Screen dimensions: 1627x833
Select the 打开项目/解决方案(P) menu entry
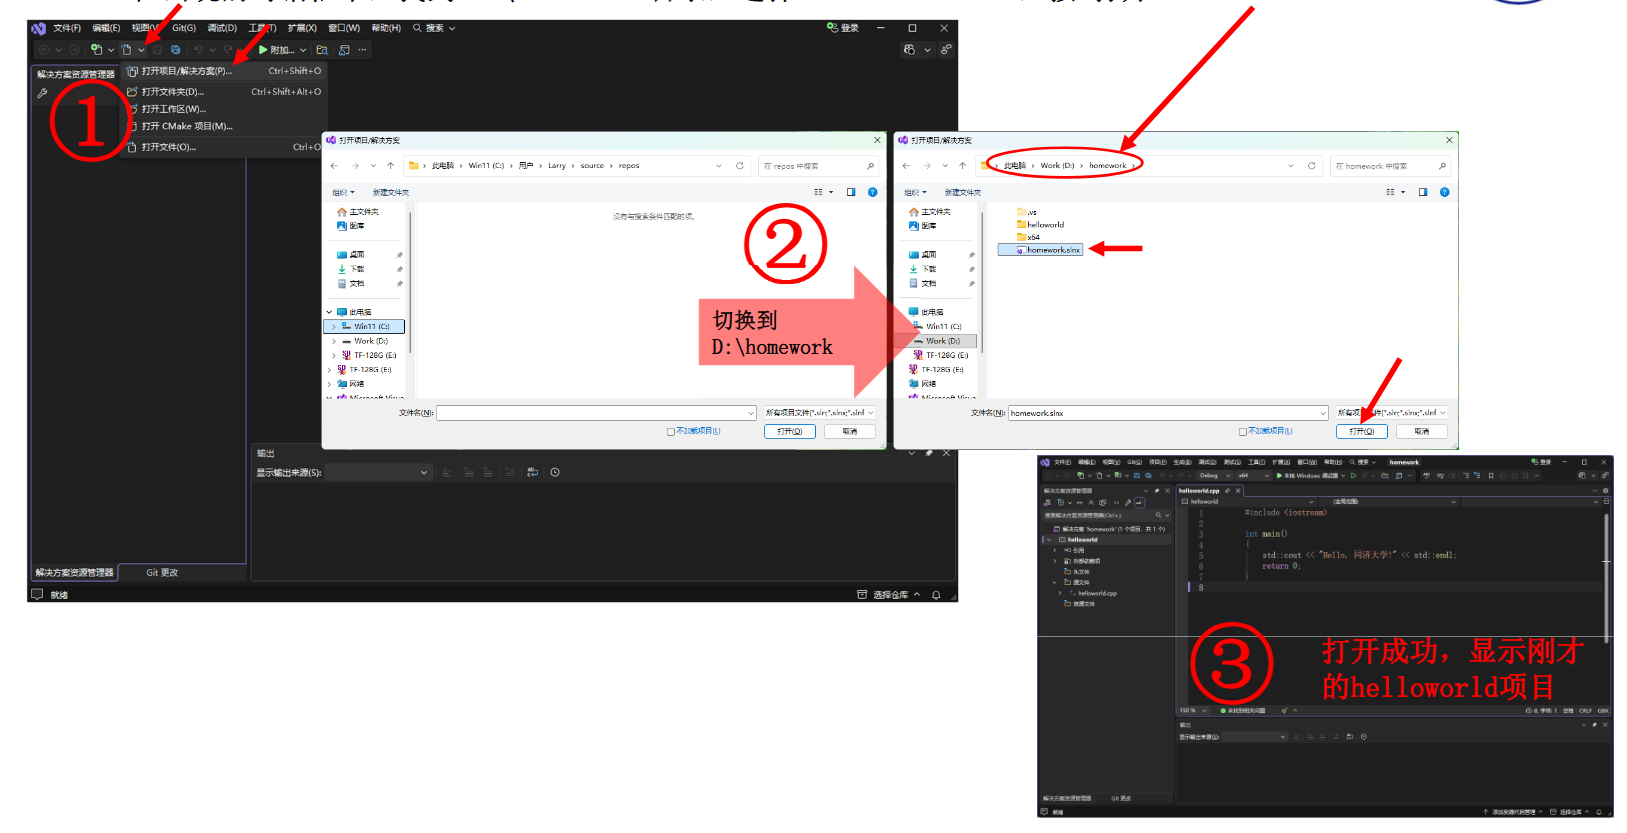click(186, 71)
